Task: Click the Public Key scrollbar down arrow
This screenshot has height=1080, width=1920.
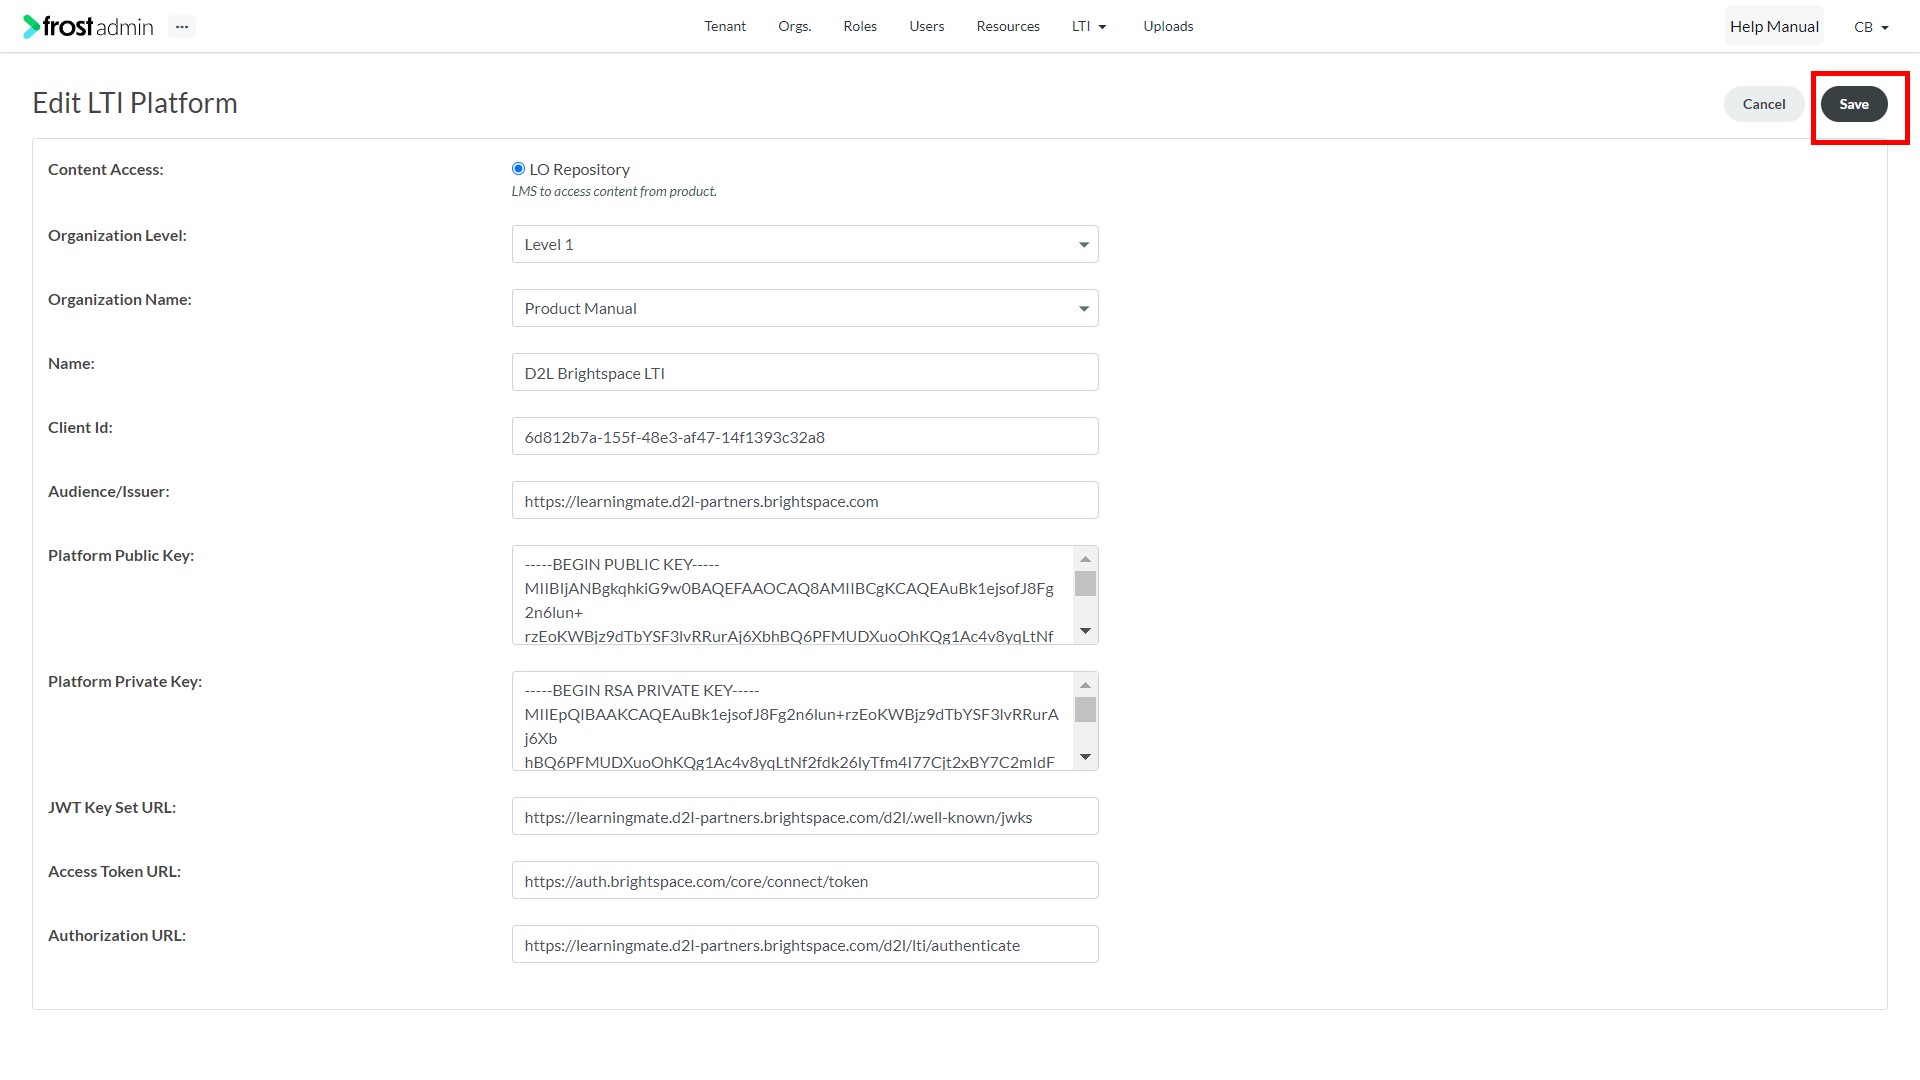Action: (x=1085, y=631)
